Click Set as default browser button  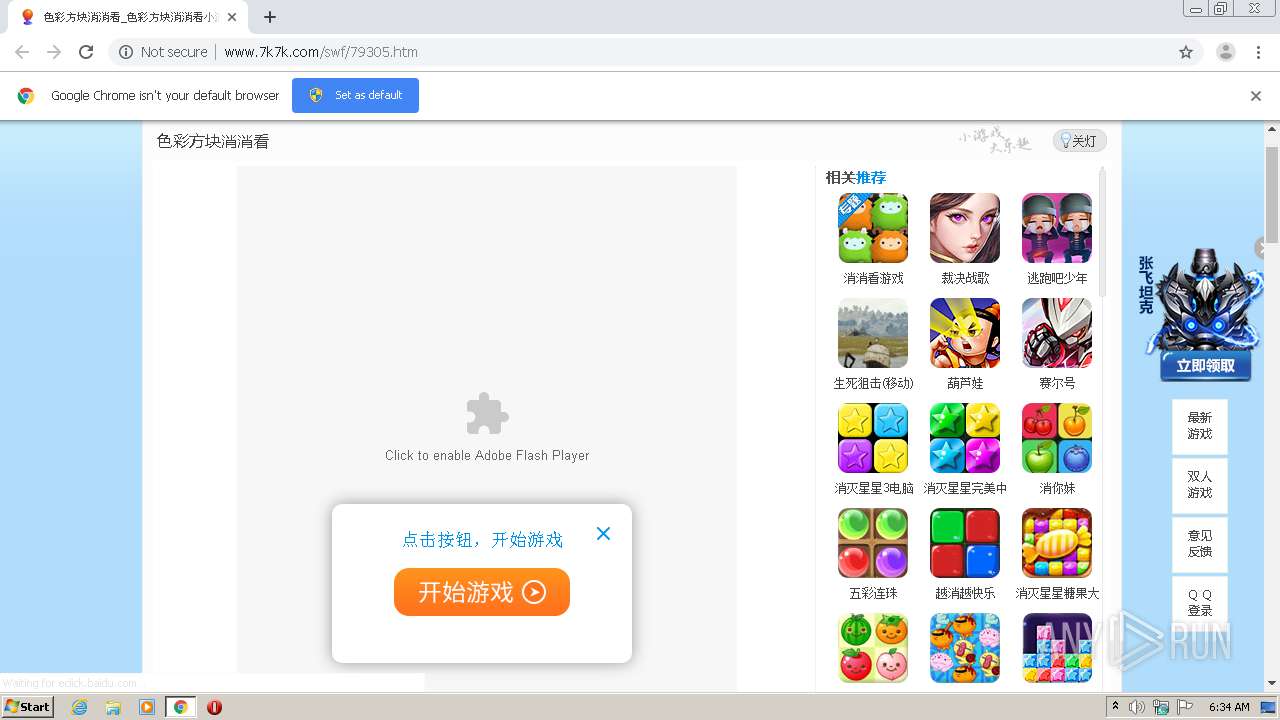coord(355,95)
